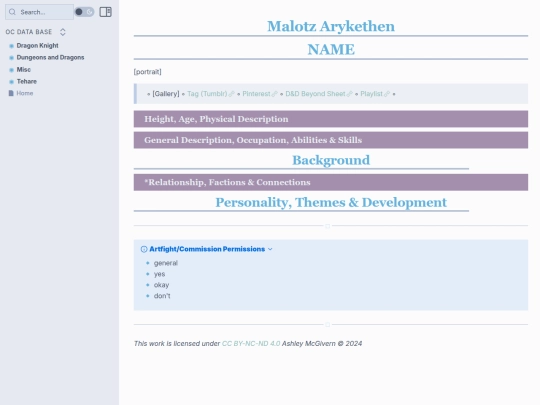Open the D&D Beyond Sheet link
Screen dimensions: 540x405
tap(315, 94)
